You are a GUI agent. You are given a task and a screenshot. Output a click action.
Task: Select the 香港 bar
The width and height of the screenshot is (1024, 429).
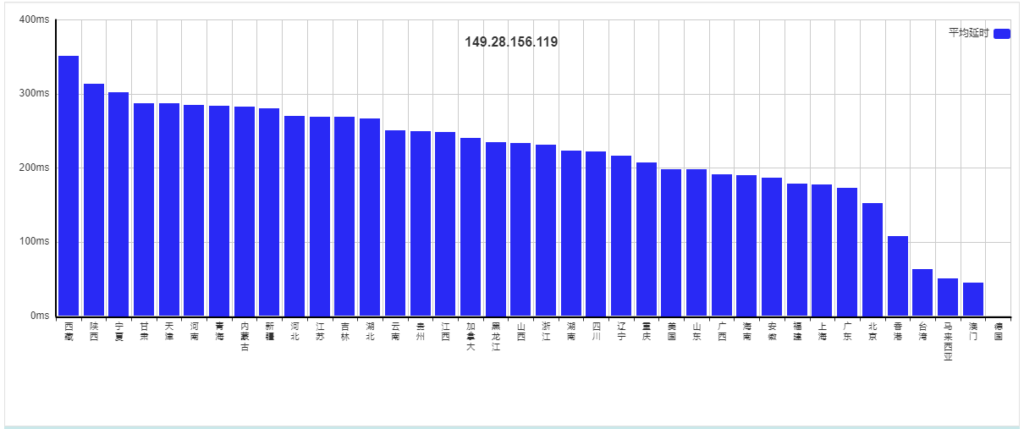click(x=897, y=276)
